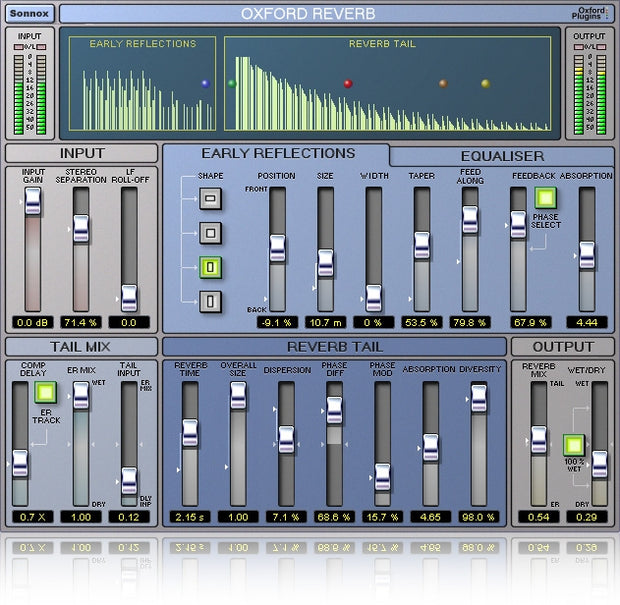Viewport: 620px width, 605px height.
Task: Toggle the ER Track button
Action: (x=45, y=392)
